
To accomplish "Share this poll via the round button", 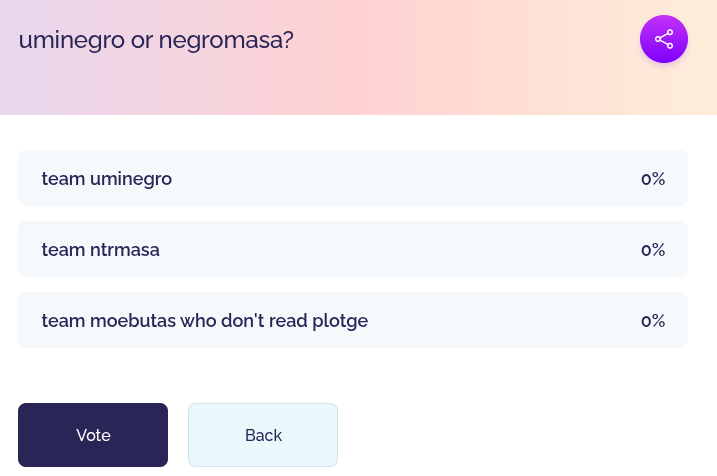I will (x=664, y=39).
